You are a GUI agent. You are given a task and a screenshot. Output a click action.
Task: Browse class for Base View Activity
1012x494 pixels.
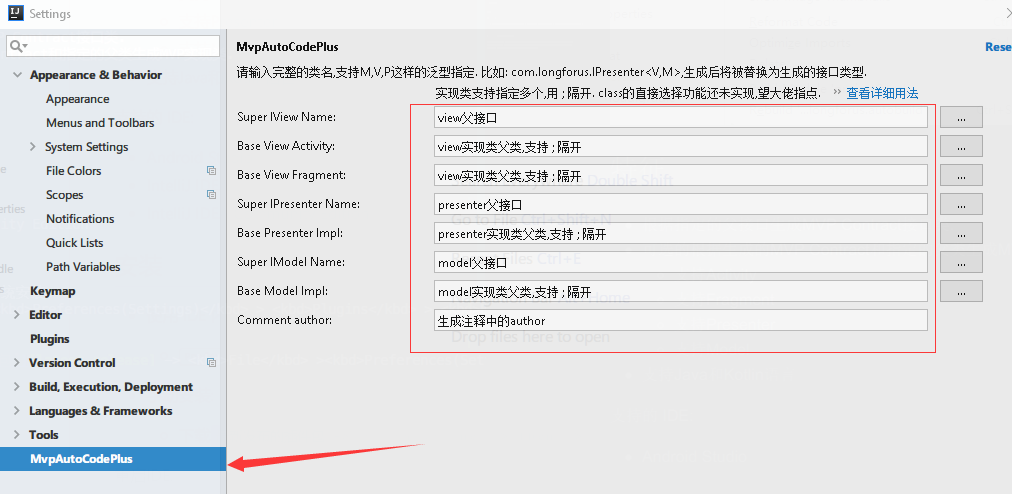pos(961,146)
